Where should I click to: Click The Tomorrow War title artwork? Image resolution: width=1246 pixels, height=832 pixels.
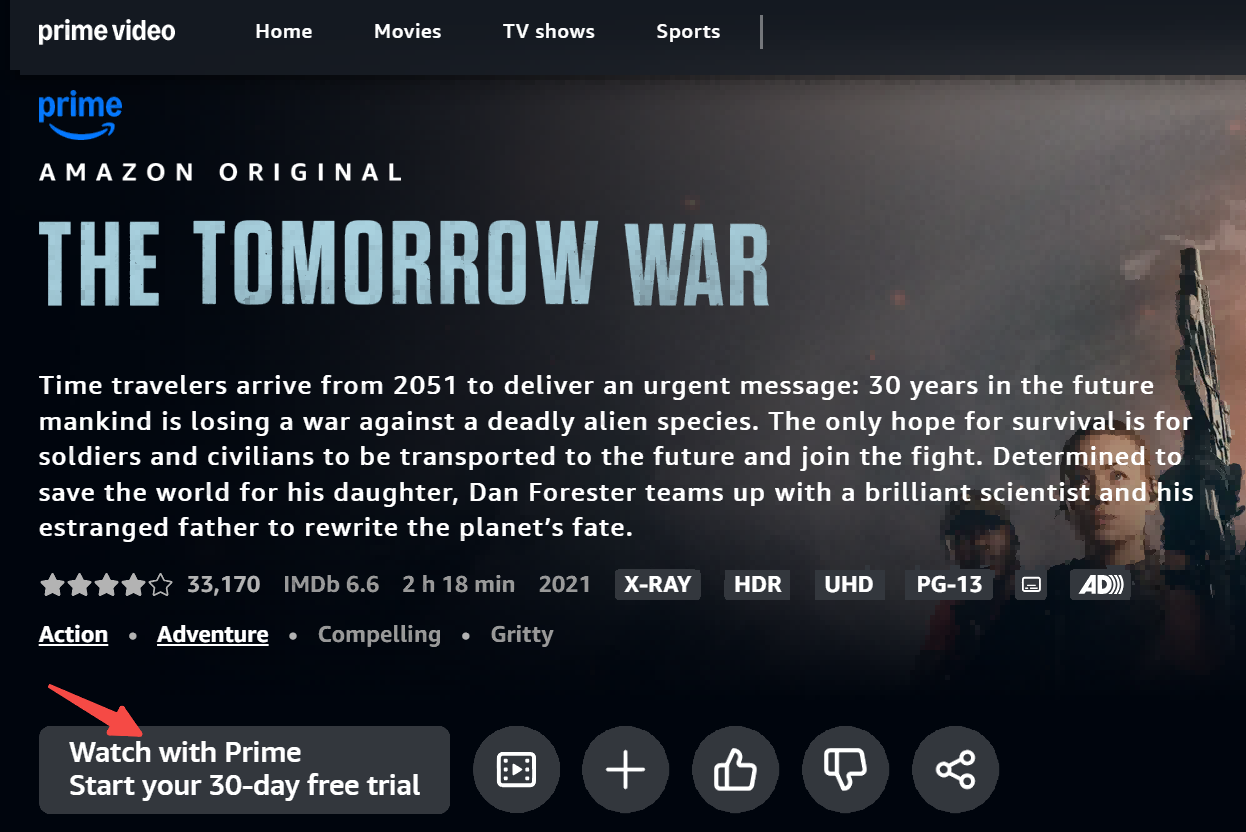(404, 265)
